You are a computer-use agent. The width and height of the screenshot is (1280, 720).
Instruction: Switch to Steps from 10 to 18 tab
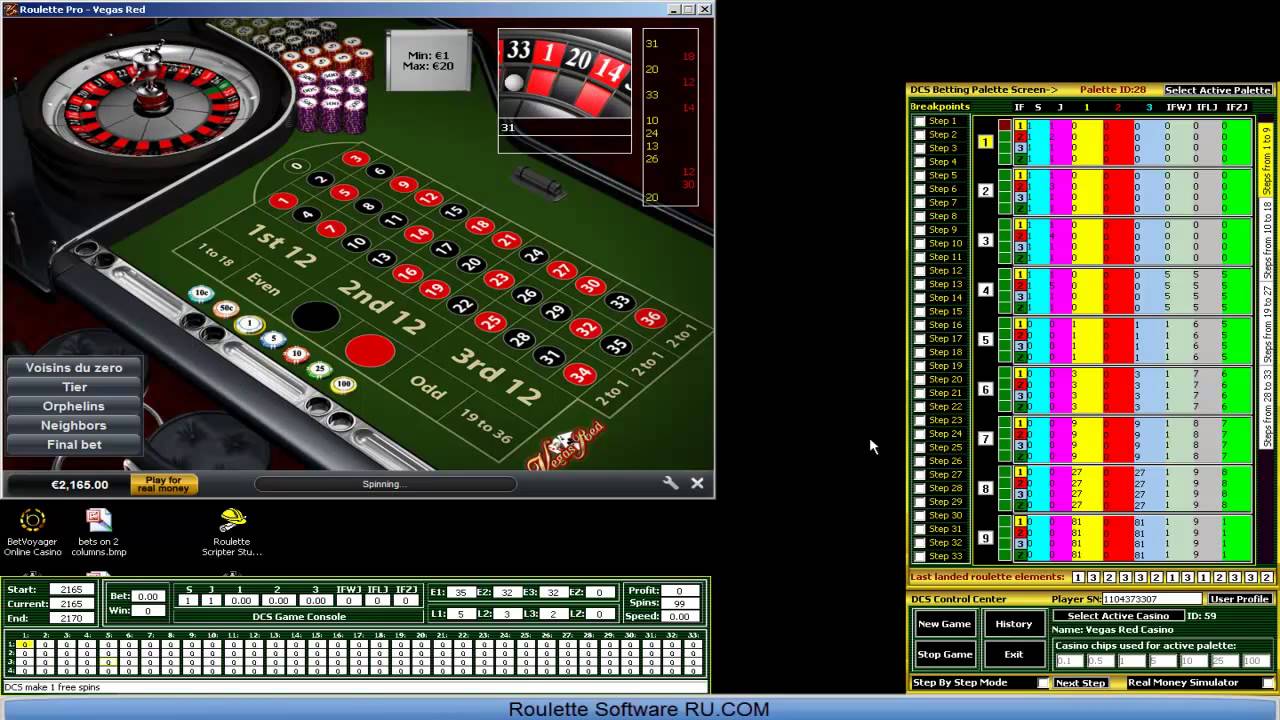1266,240
